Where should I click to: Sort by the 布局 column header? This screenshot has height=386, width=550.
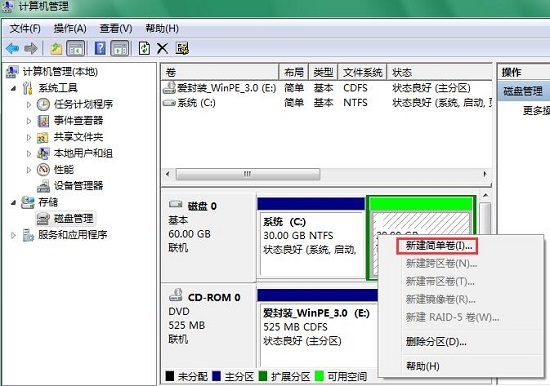tap(294, 72)
